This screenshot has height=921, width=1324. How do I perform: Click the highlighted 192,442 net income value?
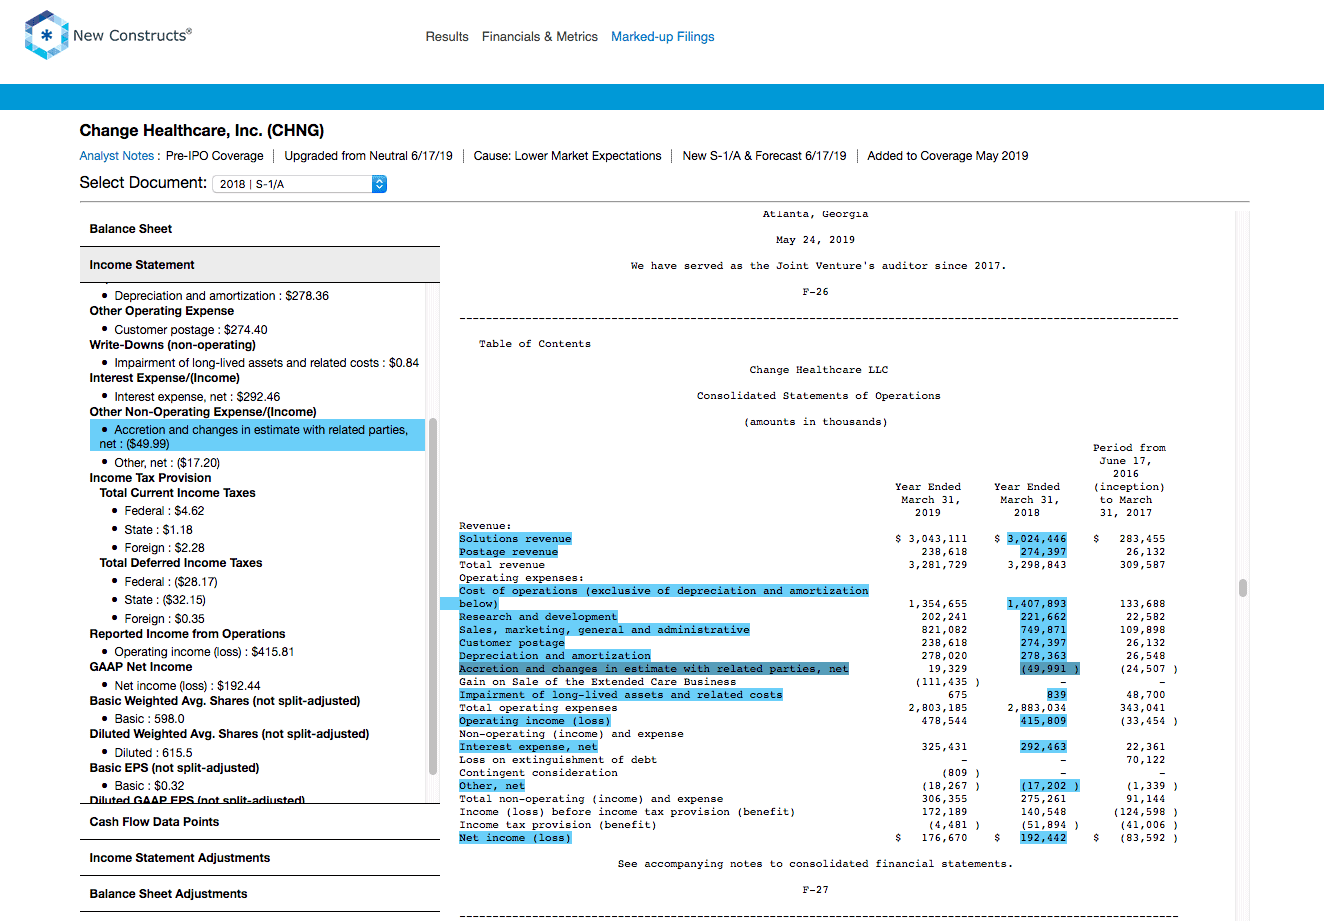pyautogui.click(x=1043, y=838)
